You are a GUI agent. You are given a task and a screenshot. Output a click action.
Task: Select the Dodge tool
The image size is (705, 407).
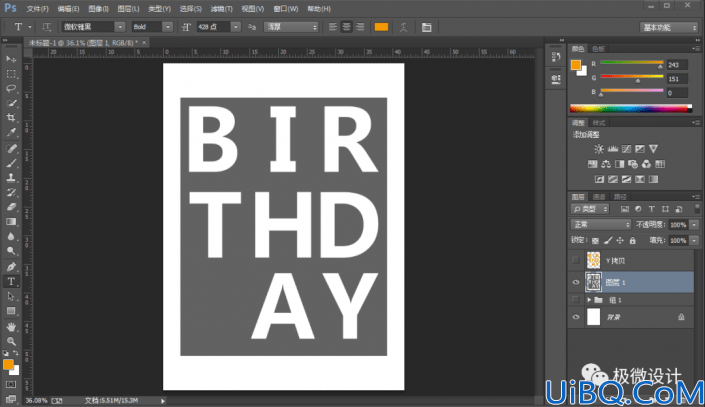[11, 251]
